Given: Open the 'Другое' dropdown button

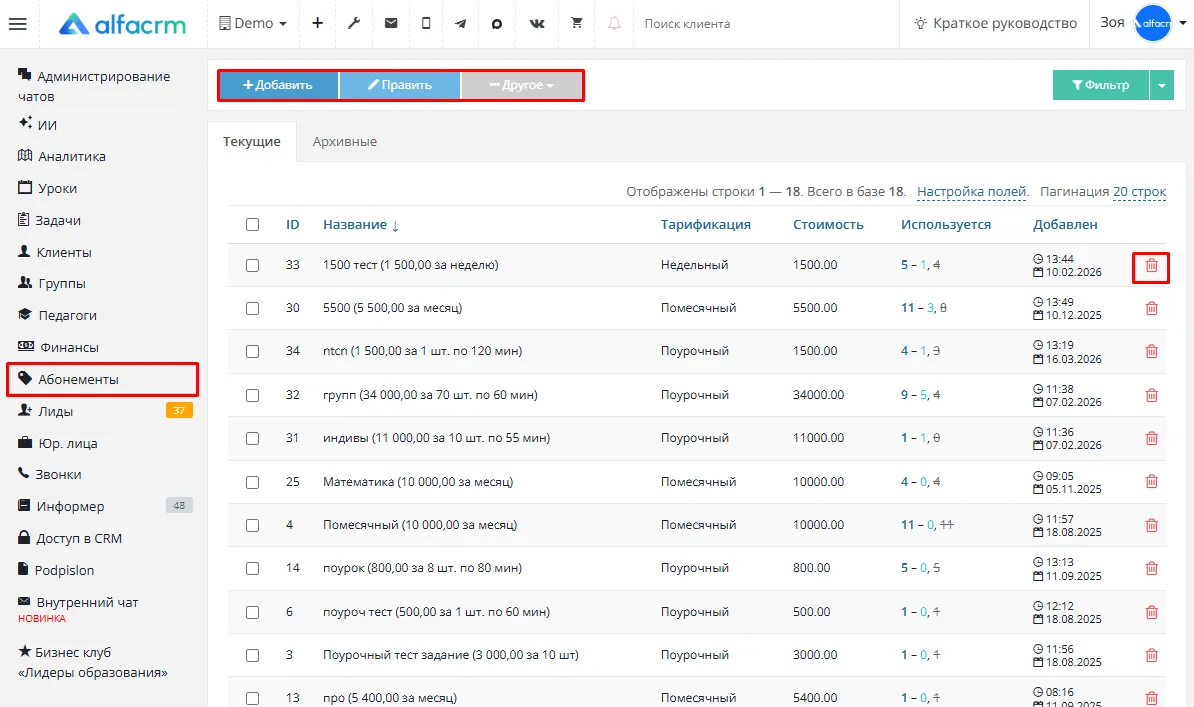Looking at the screenshot, I should coord(522,85).
